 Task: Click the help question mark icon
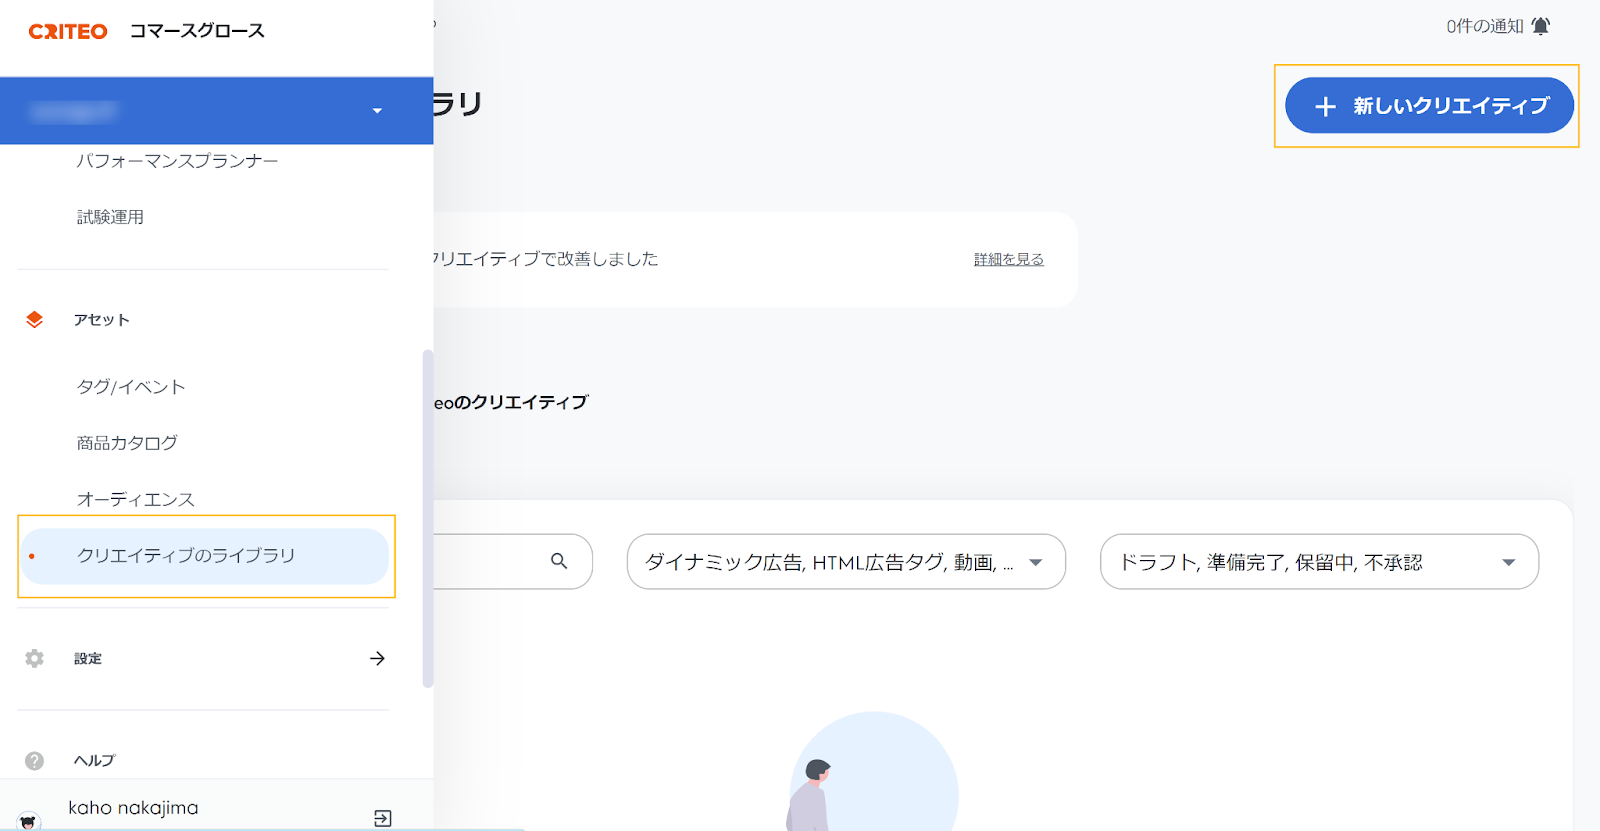pyautogui.click(x=35, y=761)
